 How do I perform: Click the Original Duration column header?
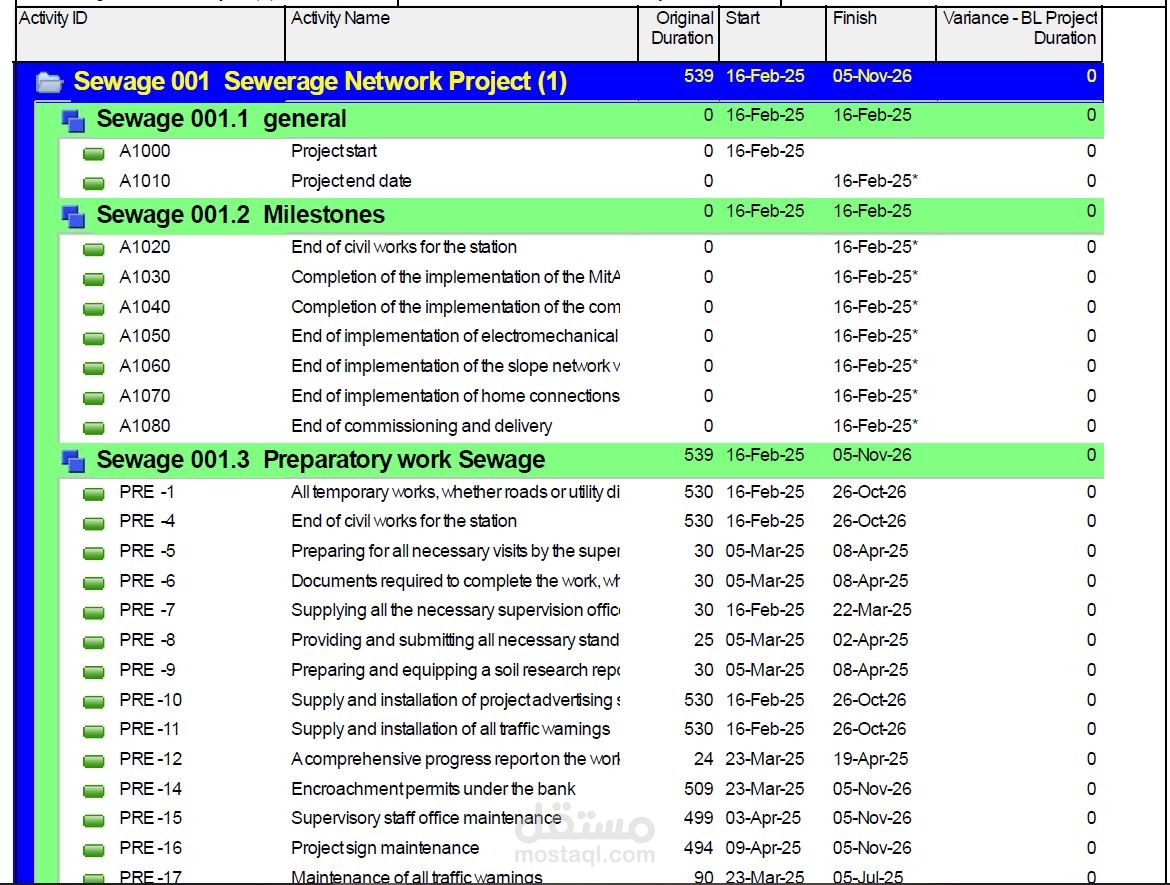pos(678,34)
